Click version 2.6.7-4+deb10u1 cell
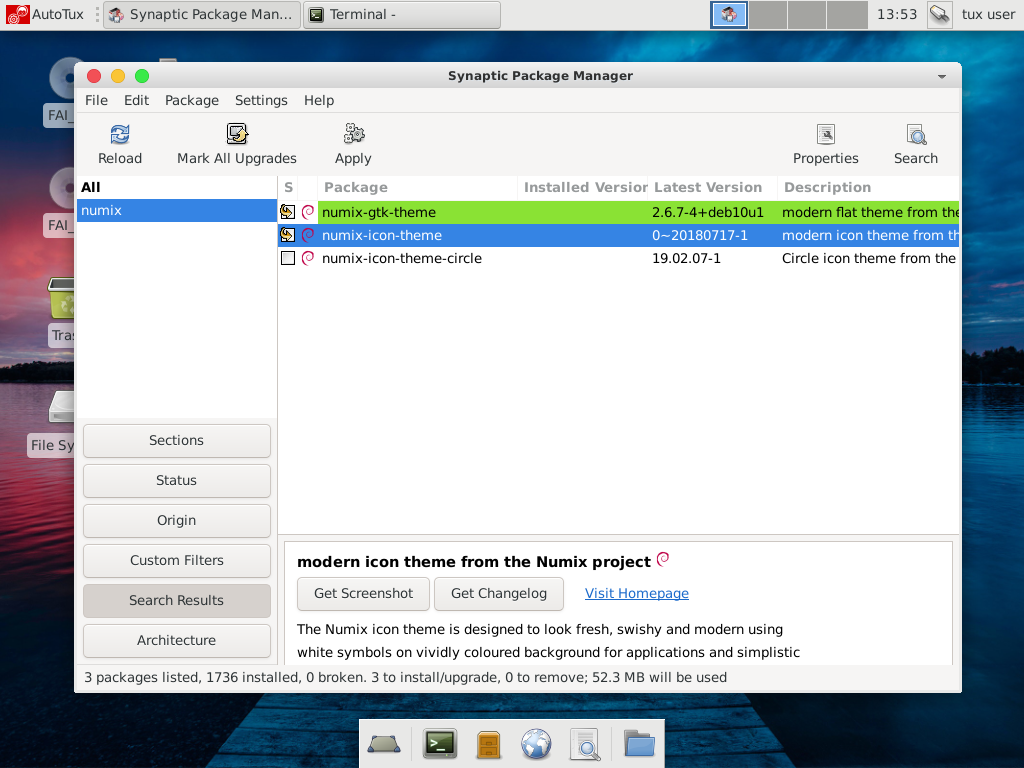 pos(708,212)
